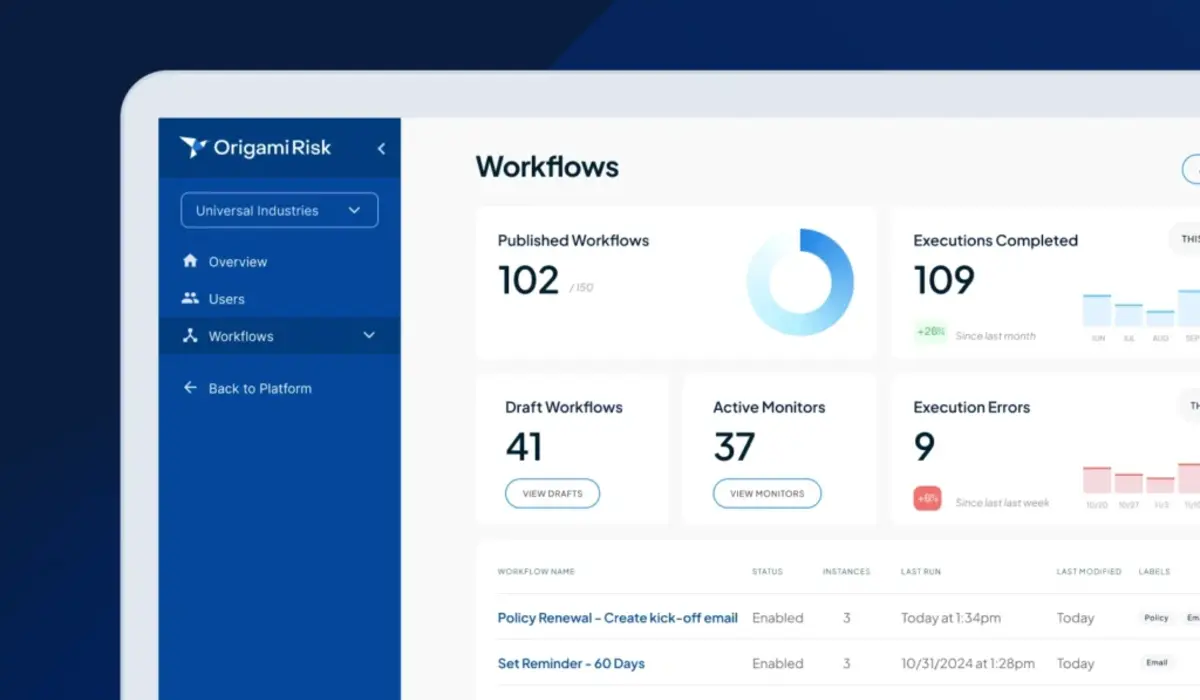Click the Published Workflows donut chart
Image resolution: width=1200 pixels, height=700 pixels.
800,282
